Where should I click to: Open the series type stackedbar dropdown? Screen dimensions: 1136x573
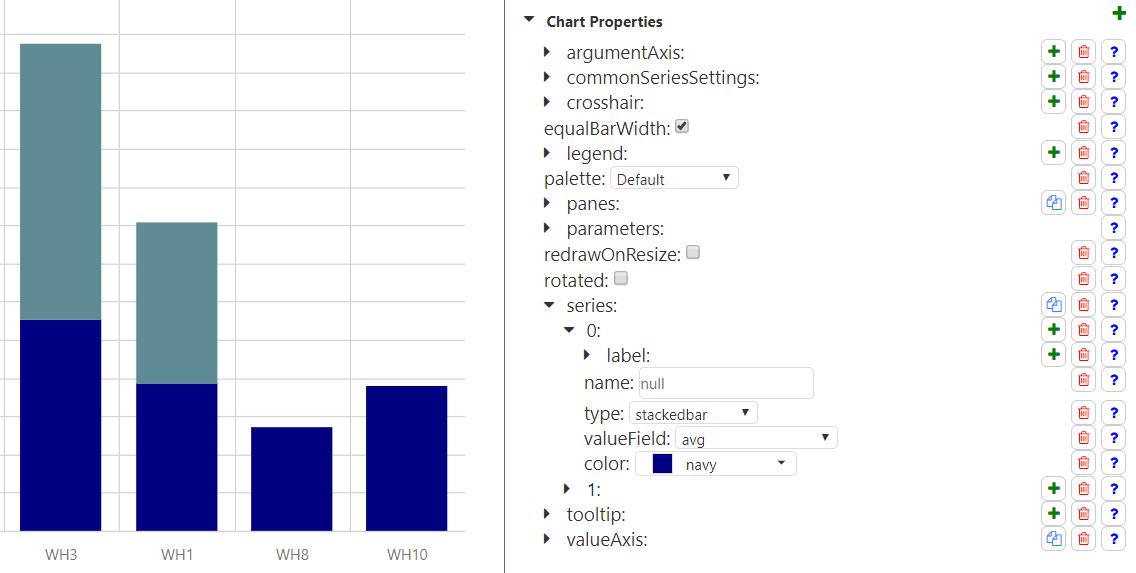point(693,413)
